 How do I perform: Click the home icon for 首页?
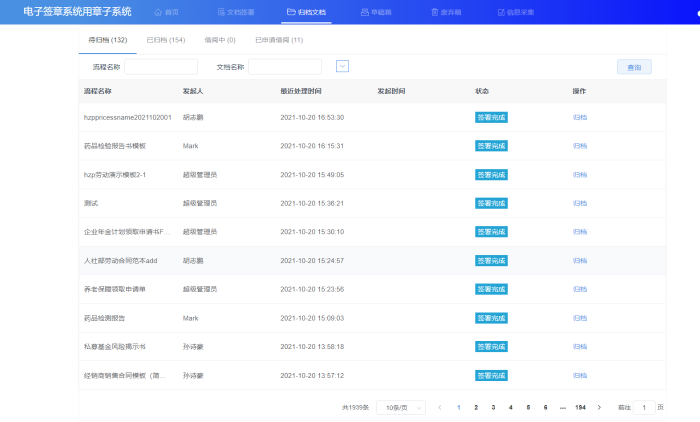158,12
